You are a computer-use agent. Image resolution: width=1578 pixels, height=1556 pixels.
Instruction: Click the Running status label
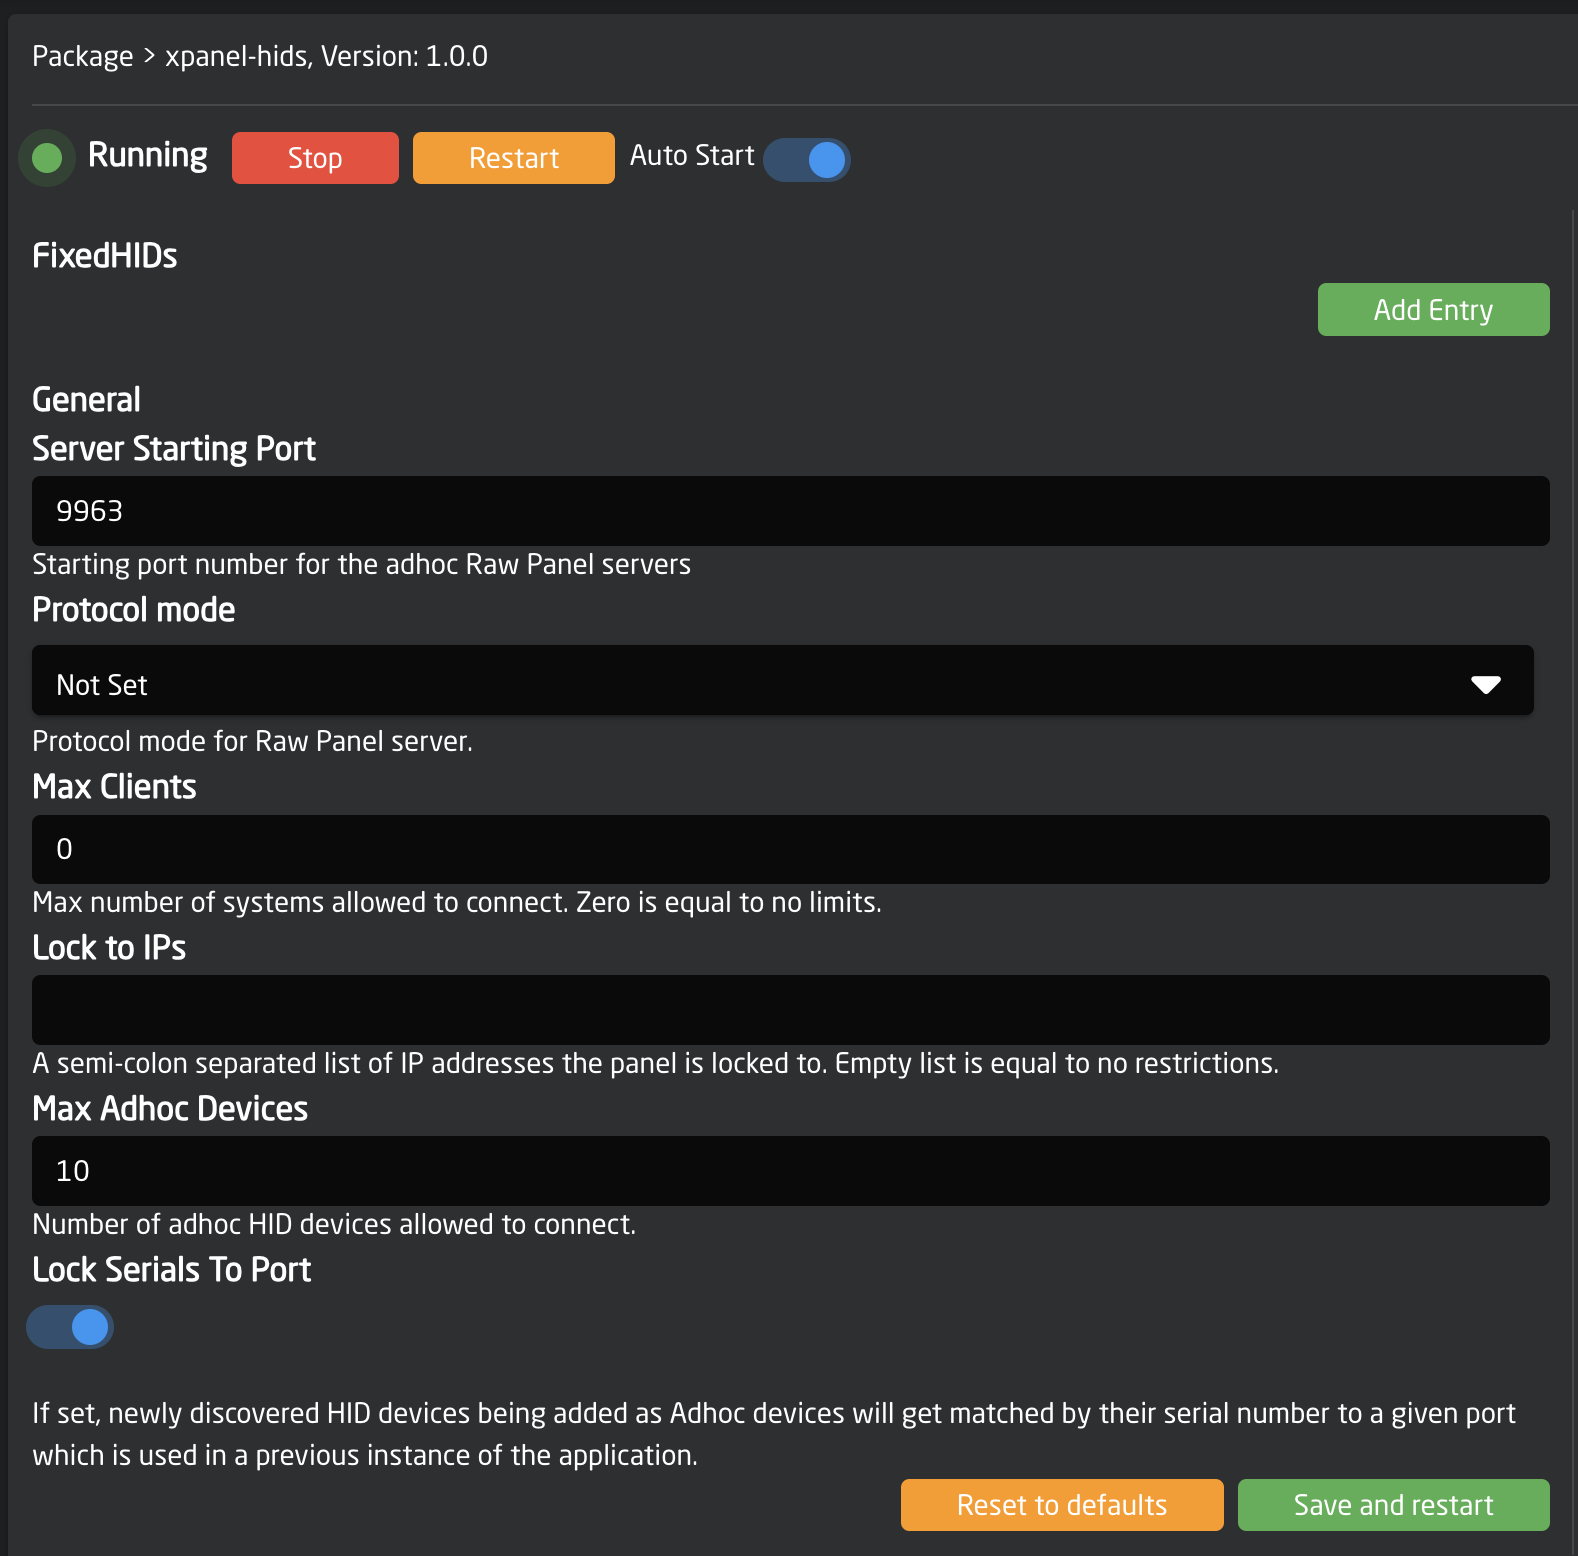point(148,155)
